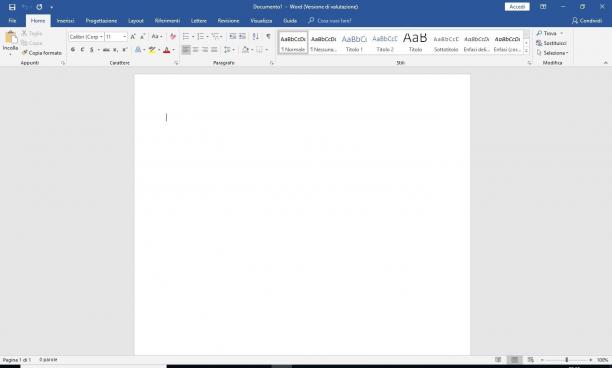Click the decrease font size icon
This screenshot has height=368, width=612.
(142, 37)
